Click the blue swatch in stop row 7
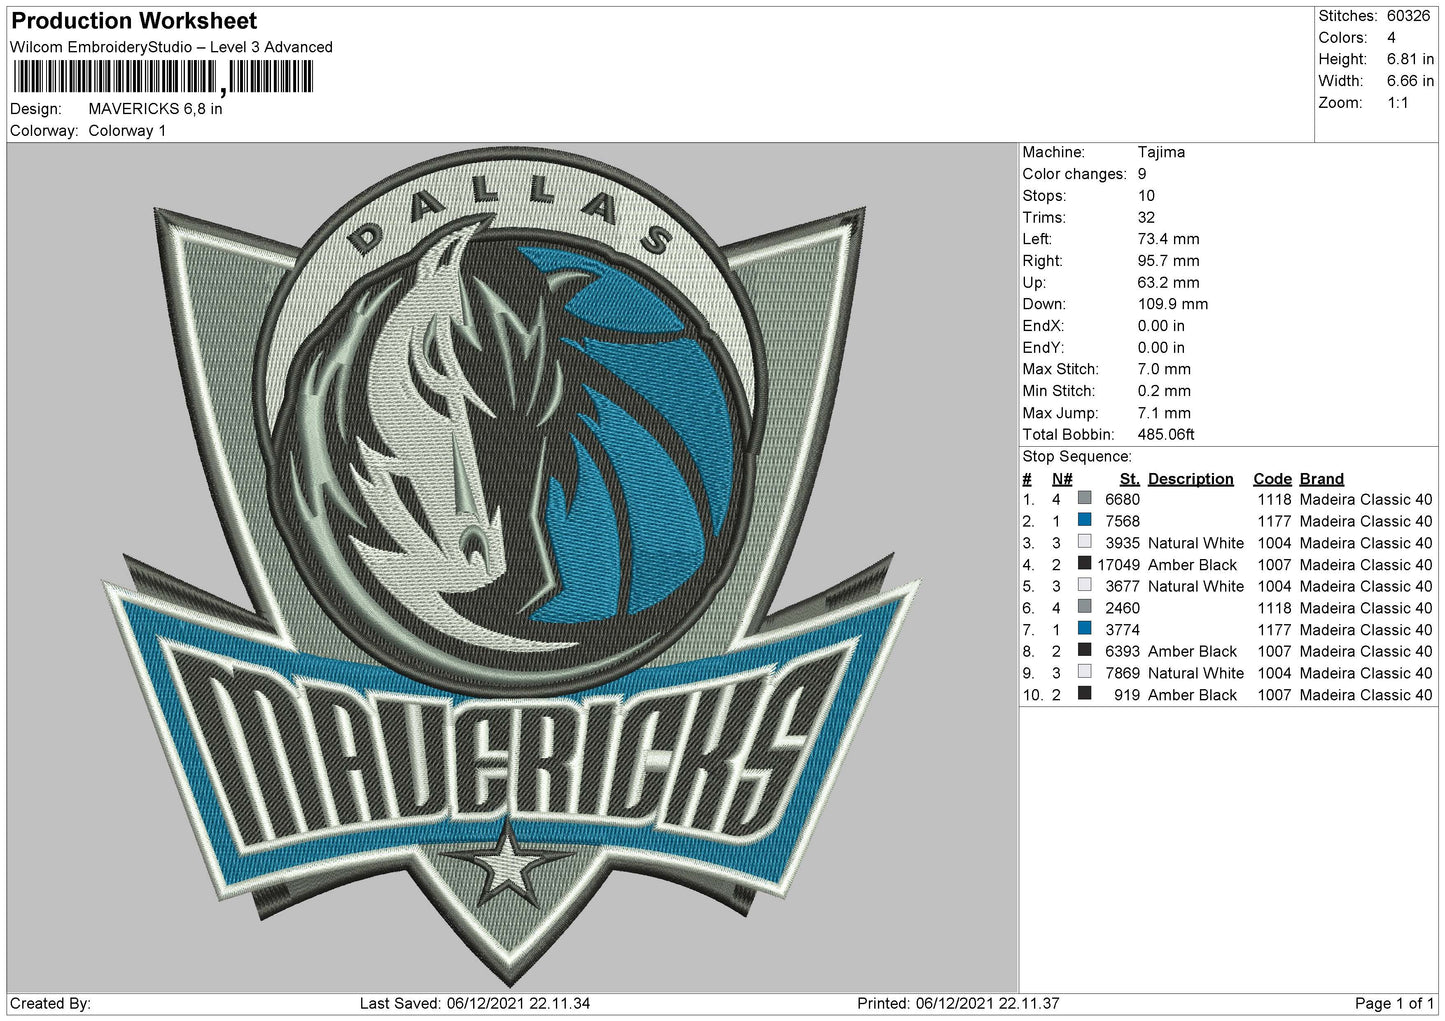The width and height of the screenshot is (1445, 1021). coord(1084,629)
